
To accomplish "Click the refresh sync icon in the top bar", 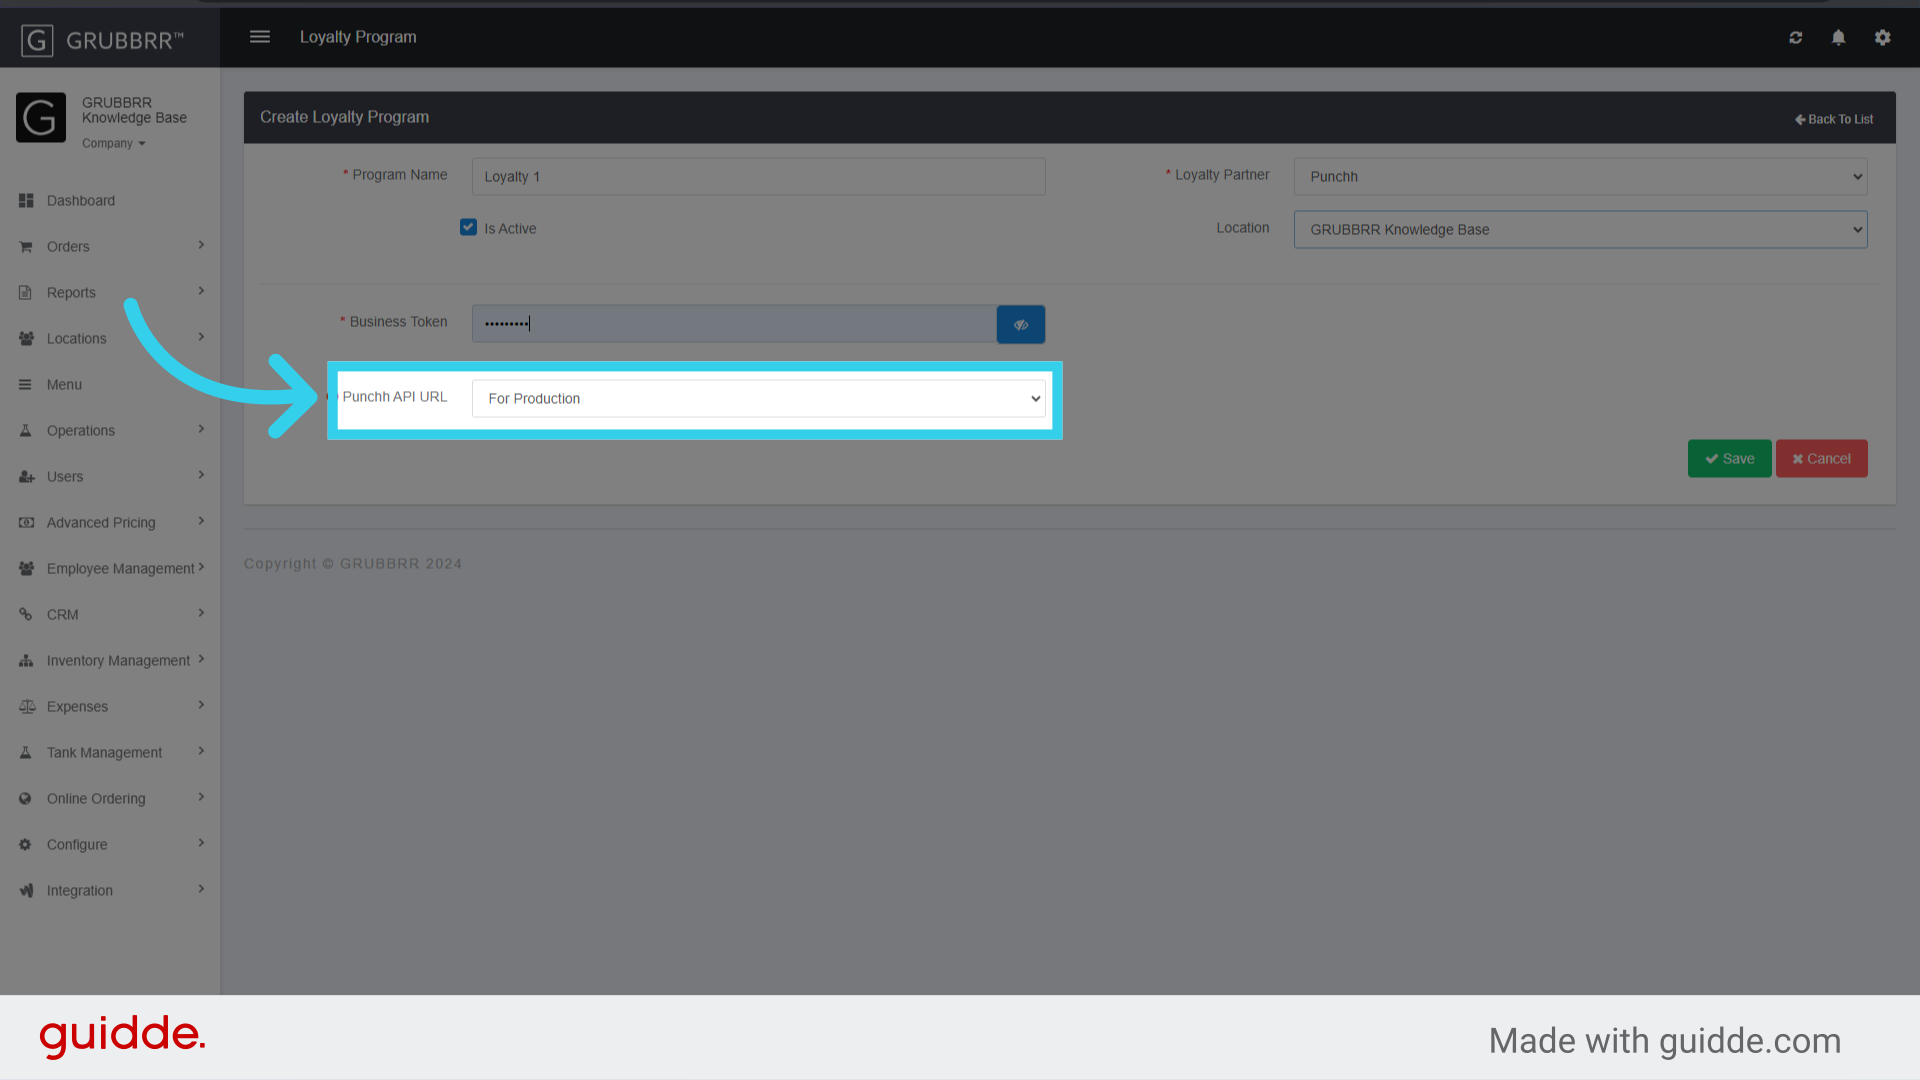I will (1796, 37).
